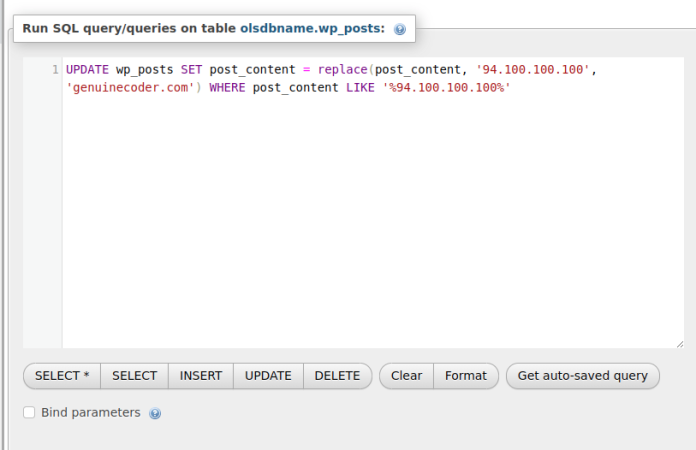Click the UPDATE template button

pyautogui.click(x=268, y=376)
